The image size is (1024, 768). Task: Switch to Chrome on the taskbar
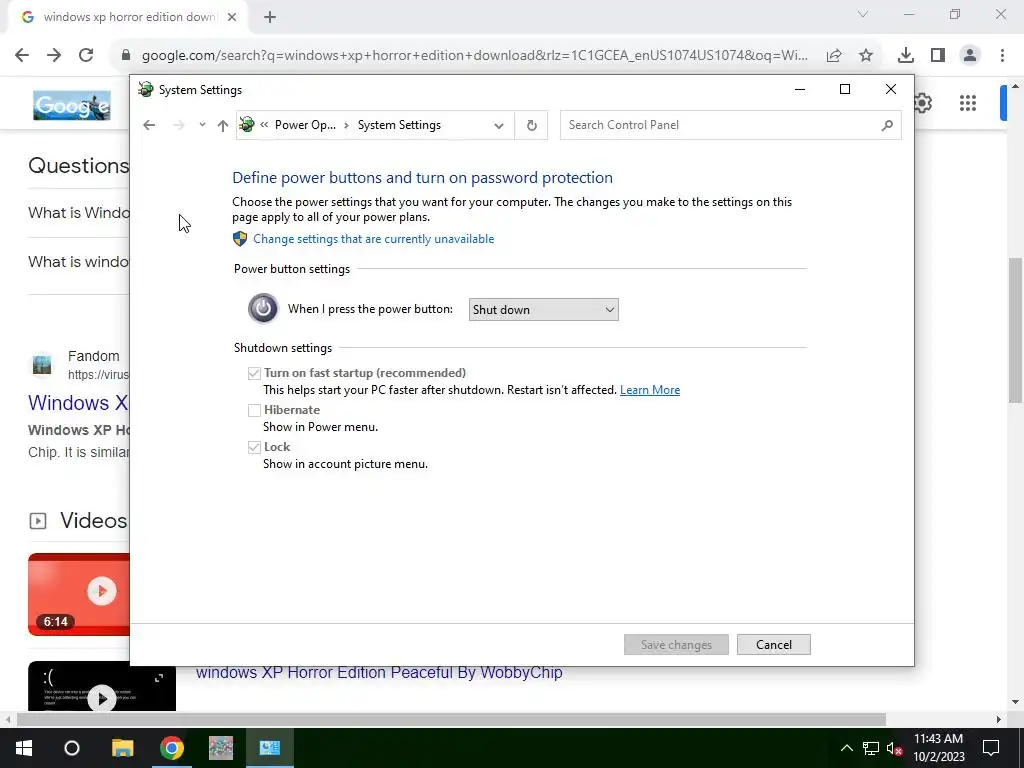pyautogui.click(x=172, y=748)
